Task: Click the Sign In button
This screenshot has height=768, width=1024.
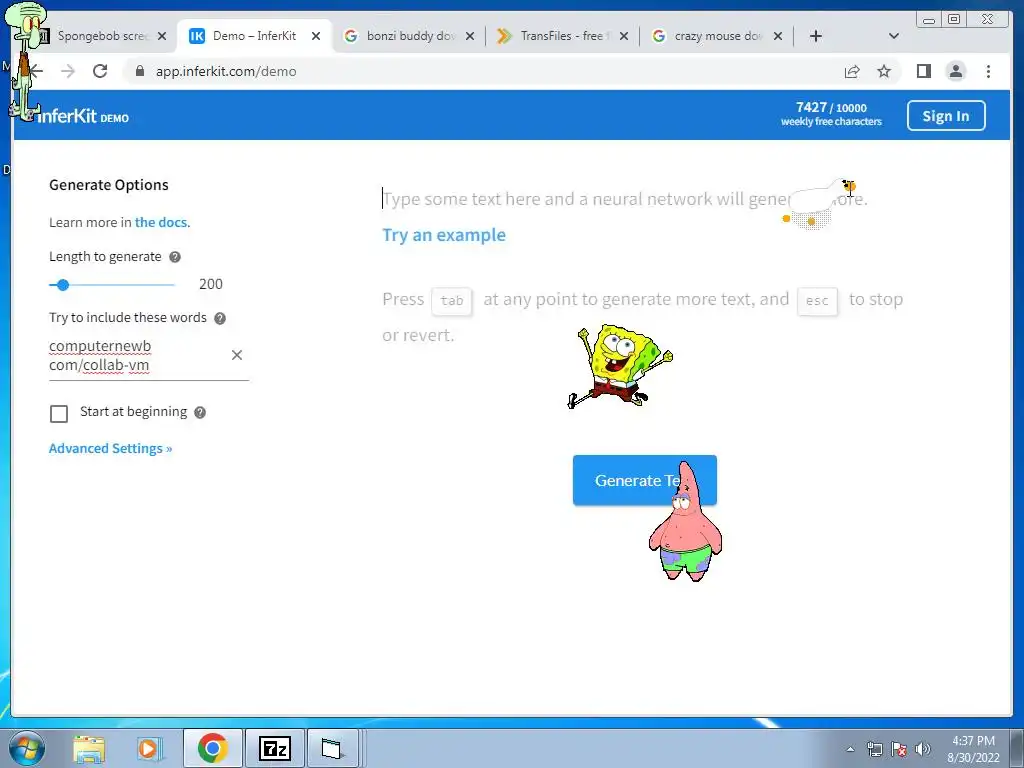Action: pyautogui.click(x=946, y=116)
